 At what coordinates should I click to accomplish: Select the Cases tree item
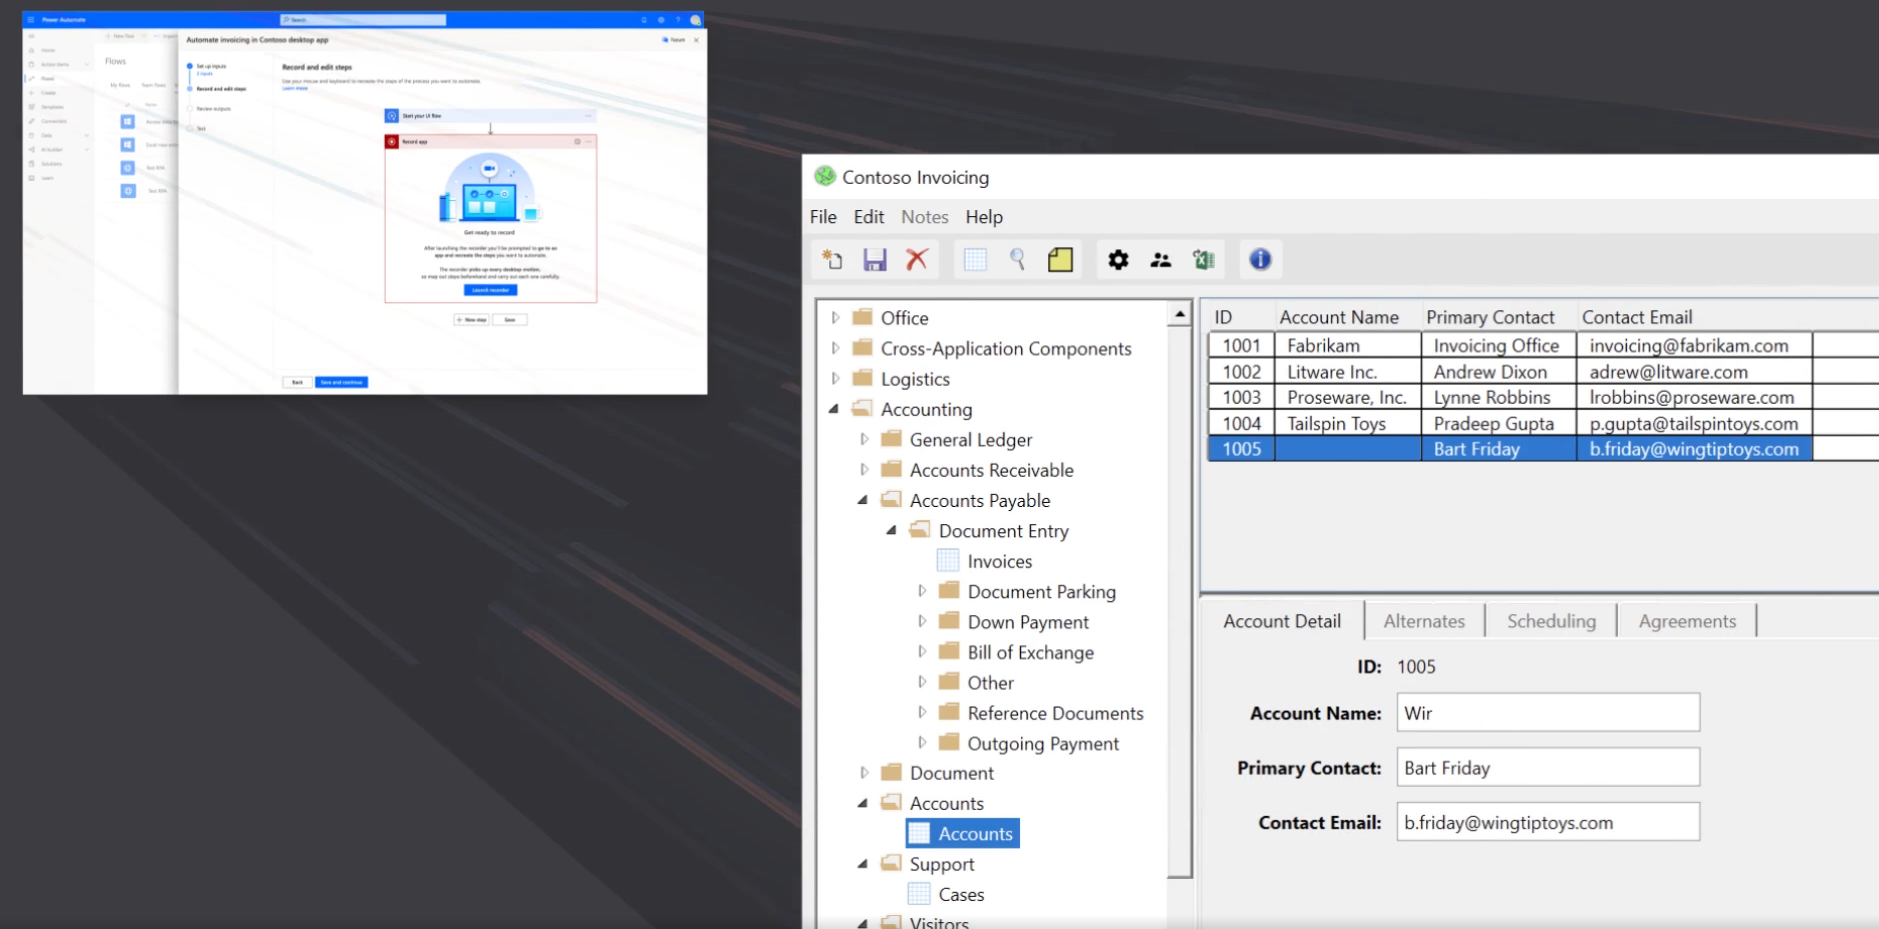click(x=961, y=894)
